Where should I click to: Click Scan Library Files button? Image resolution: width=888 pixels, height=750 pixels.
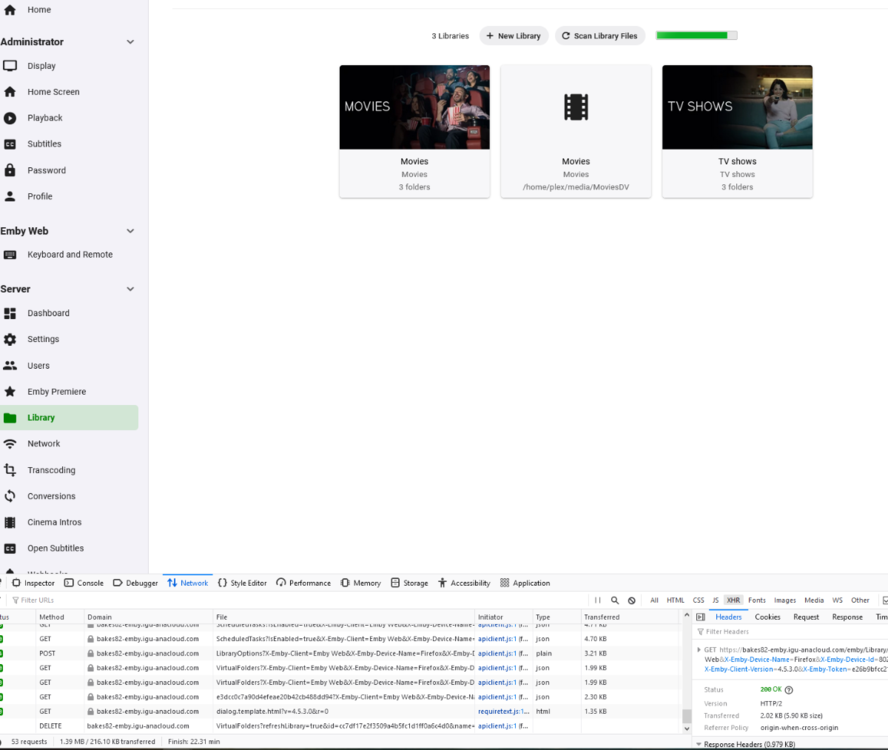pos(600,36)
